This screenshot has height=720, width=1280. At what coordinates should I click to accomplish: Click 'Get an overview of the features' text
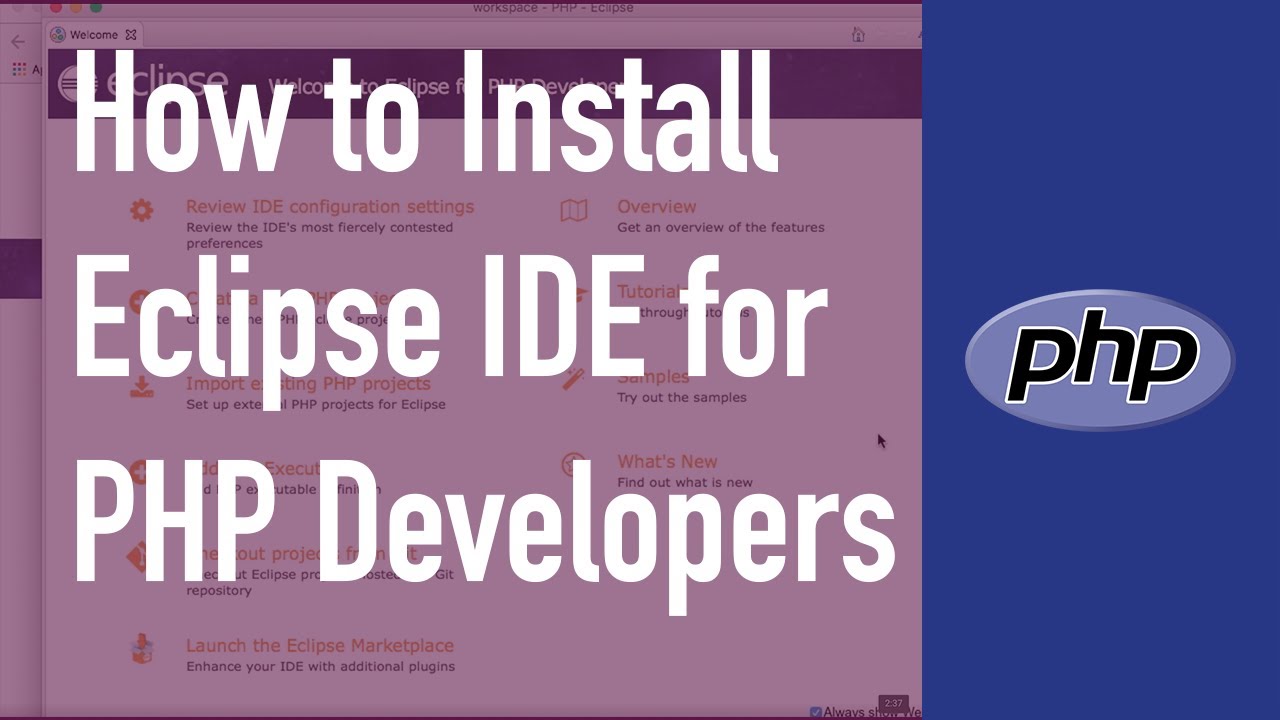tap(721, 227)
